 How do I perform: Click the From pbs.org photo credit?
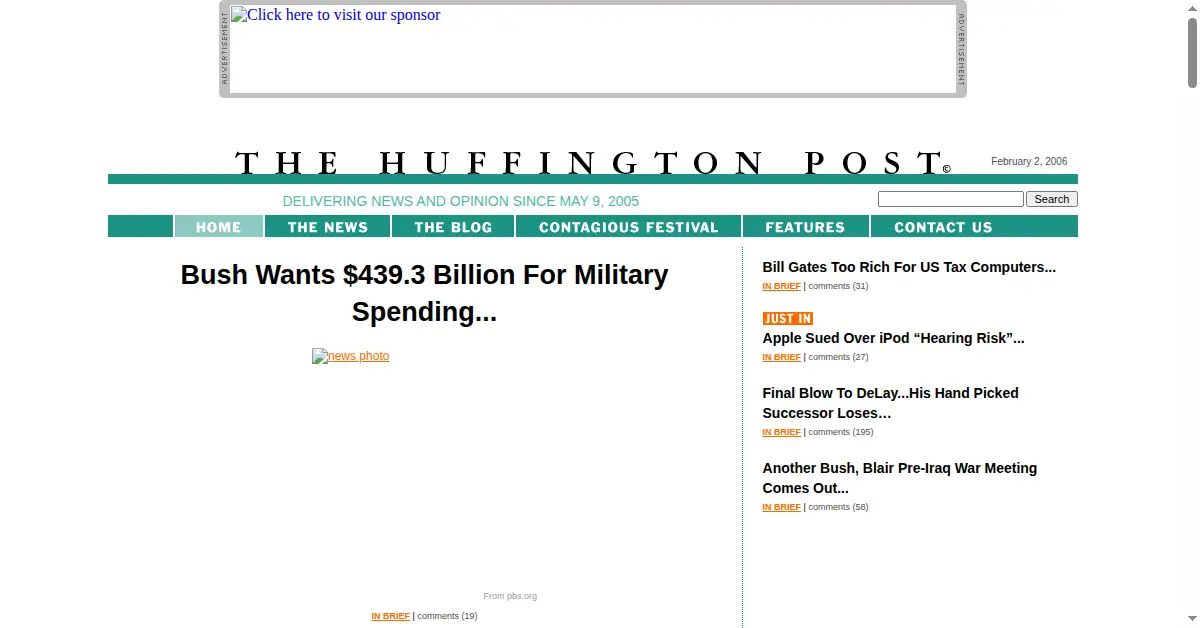510,596
